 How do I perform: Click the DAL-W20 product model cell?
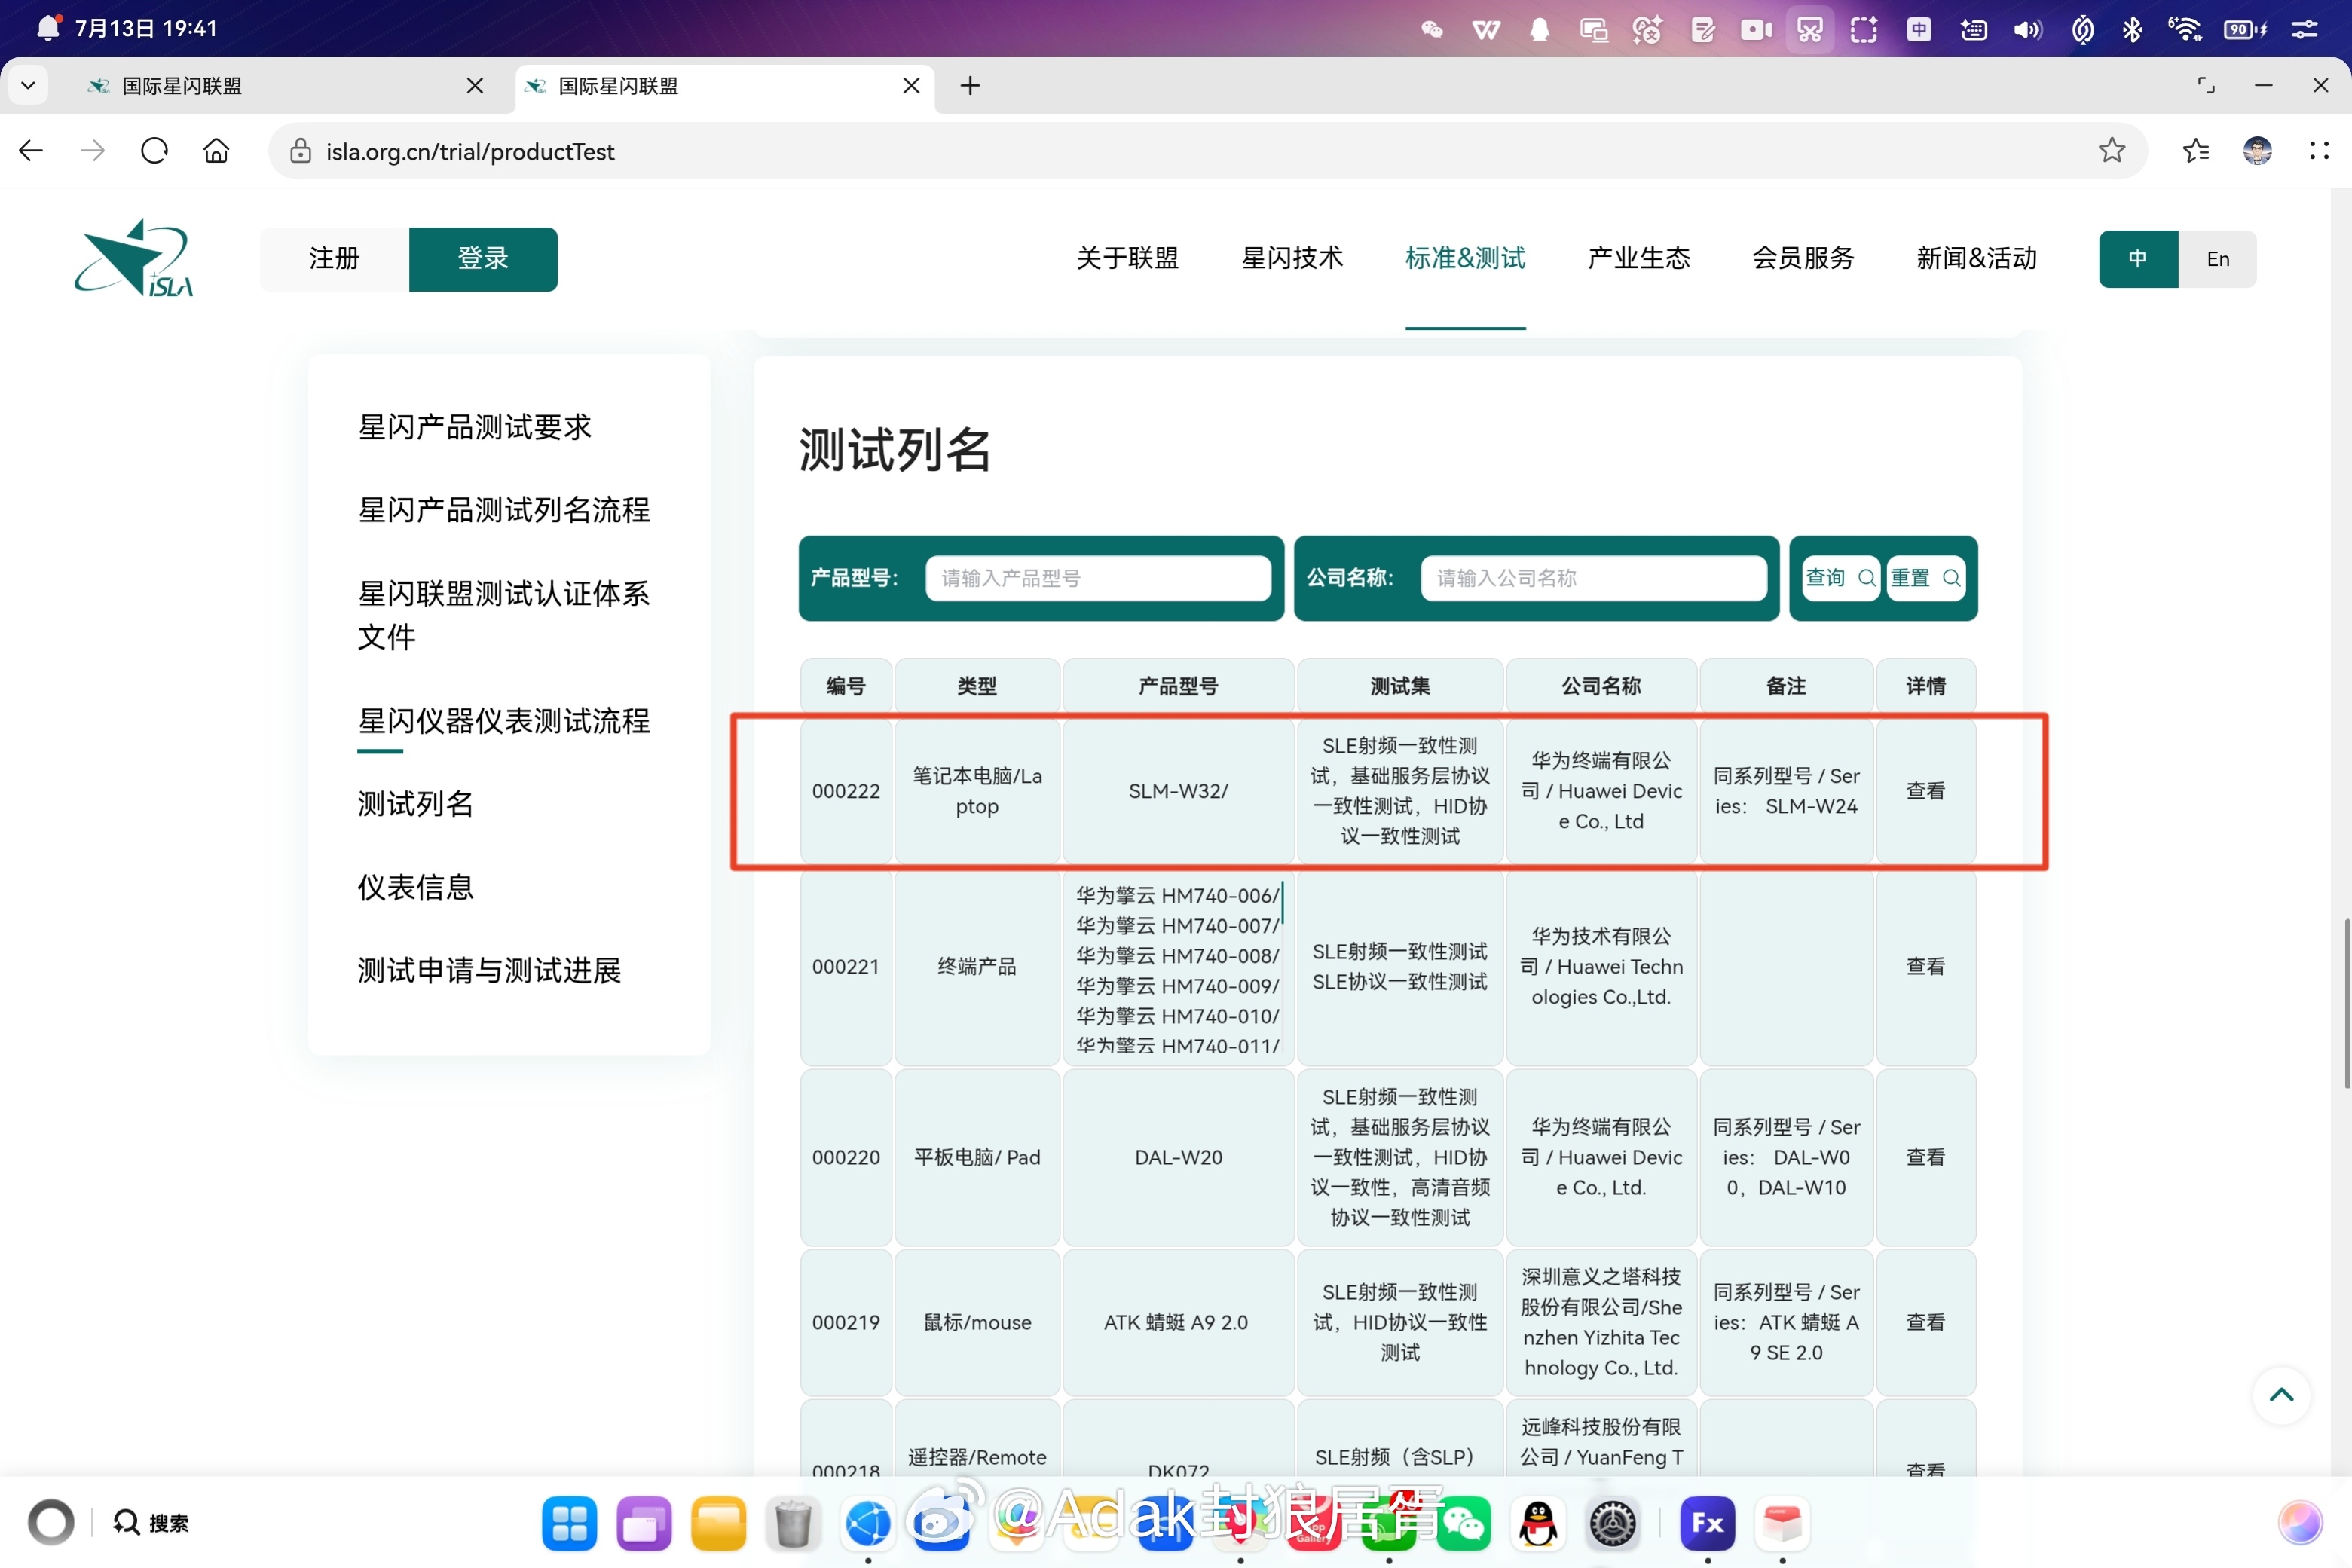(1178, 1157)
